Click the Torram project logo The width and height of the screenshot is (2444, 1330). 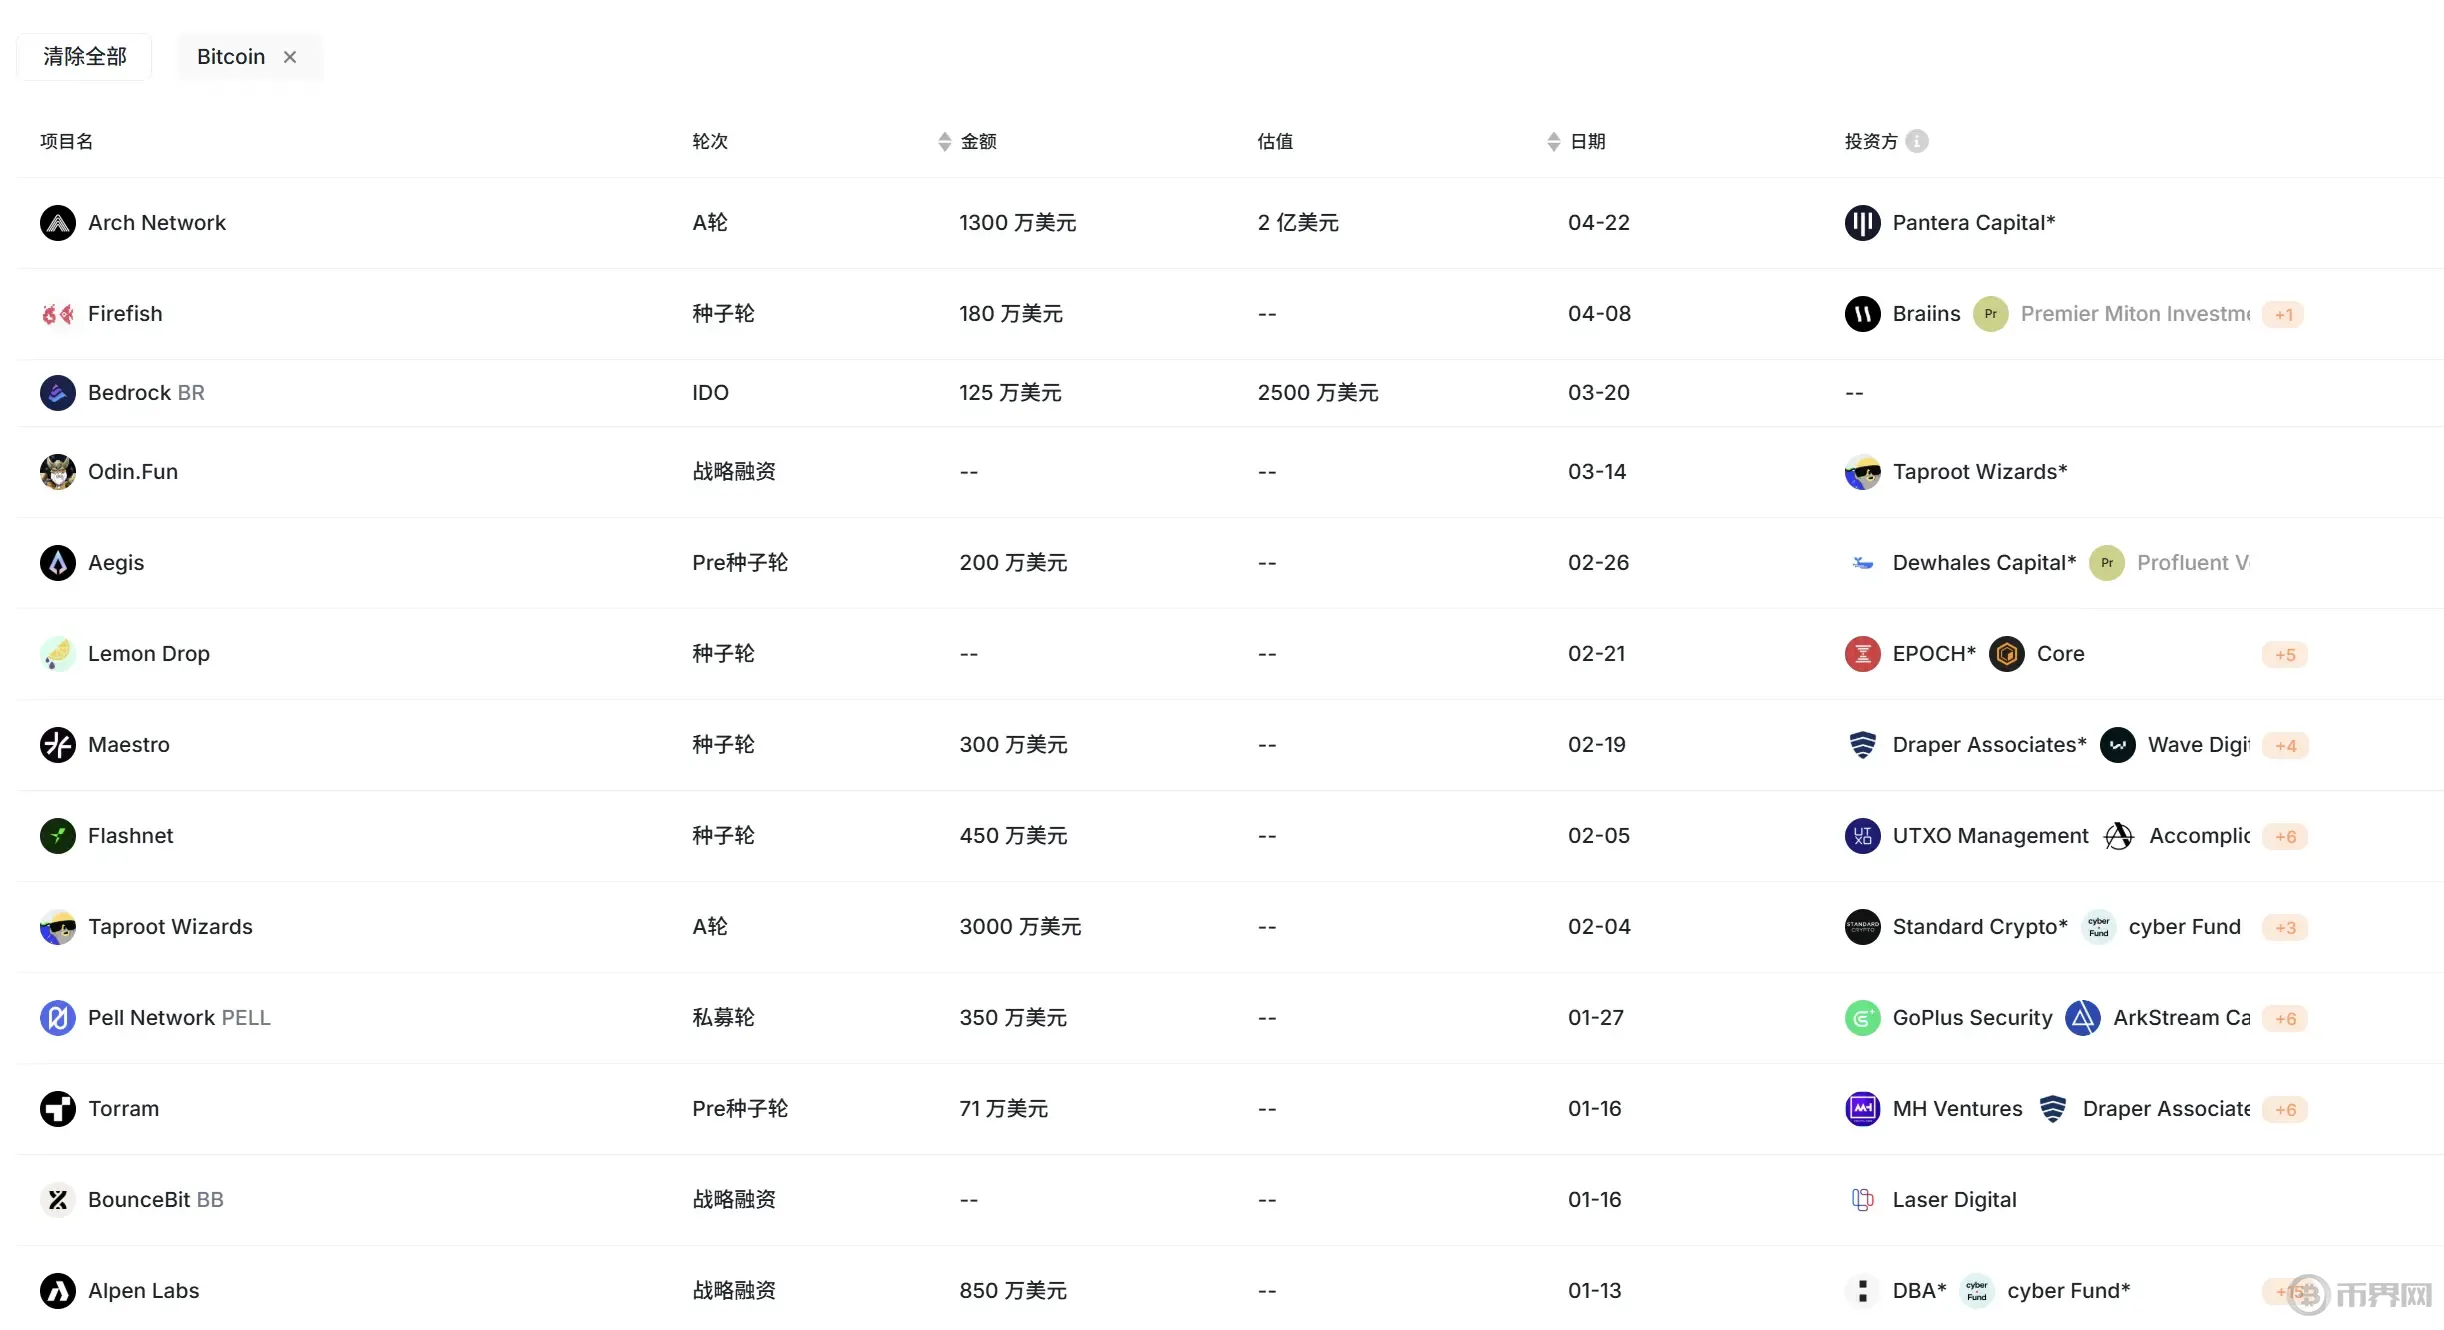tap(58, 1109)
